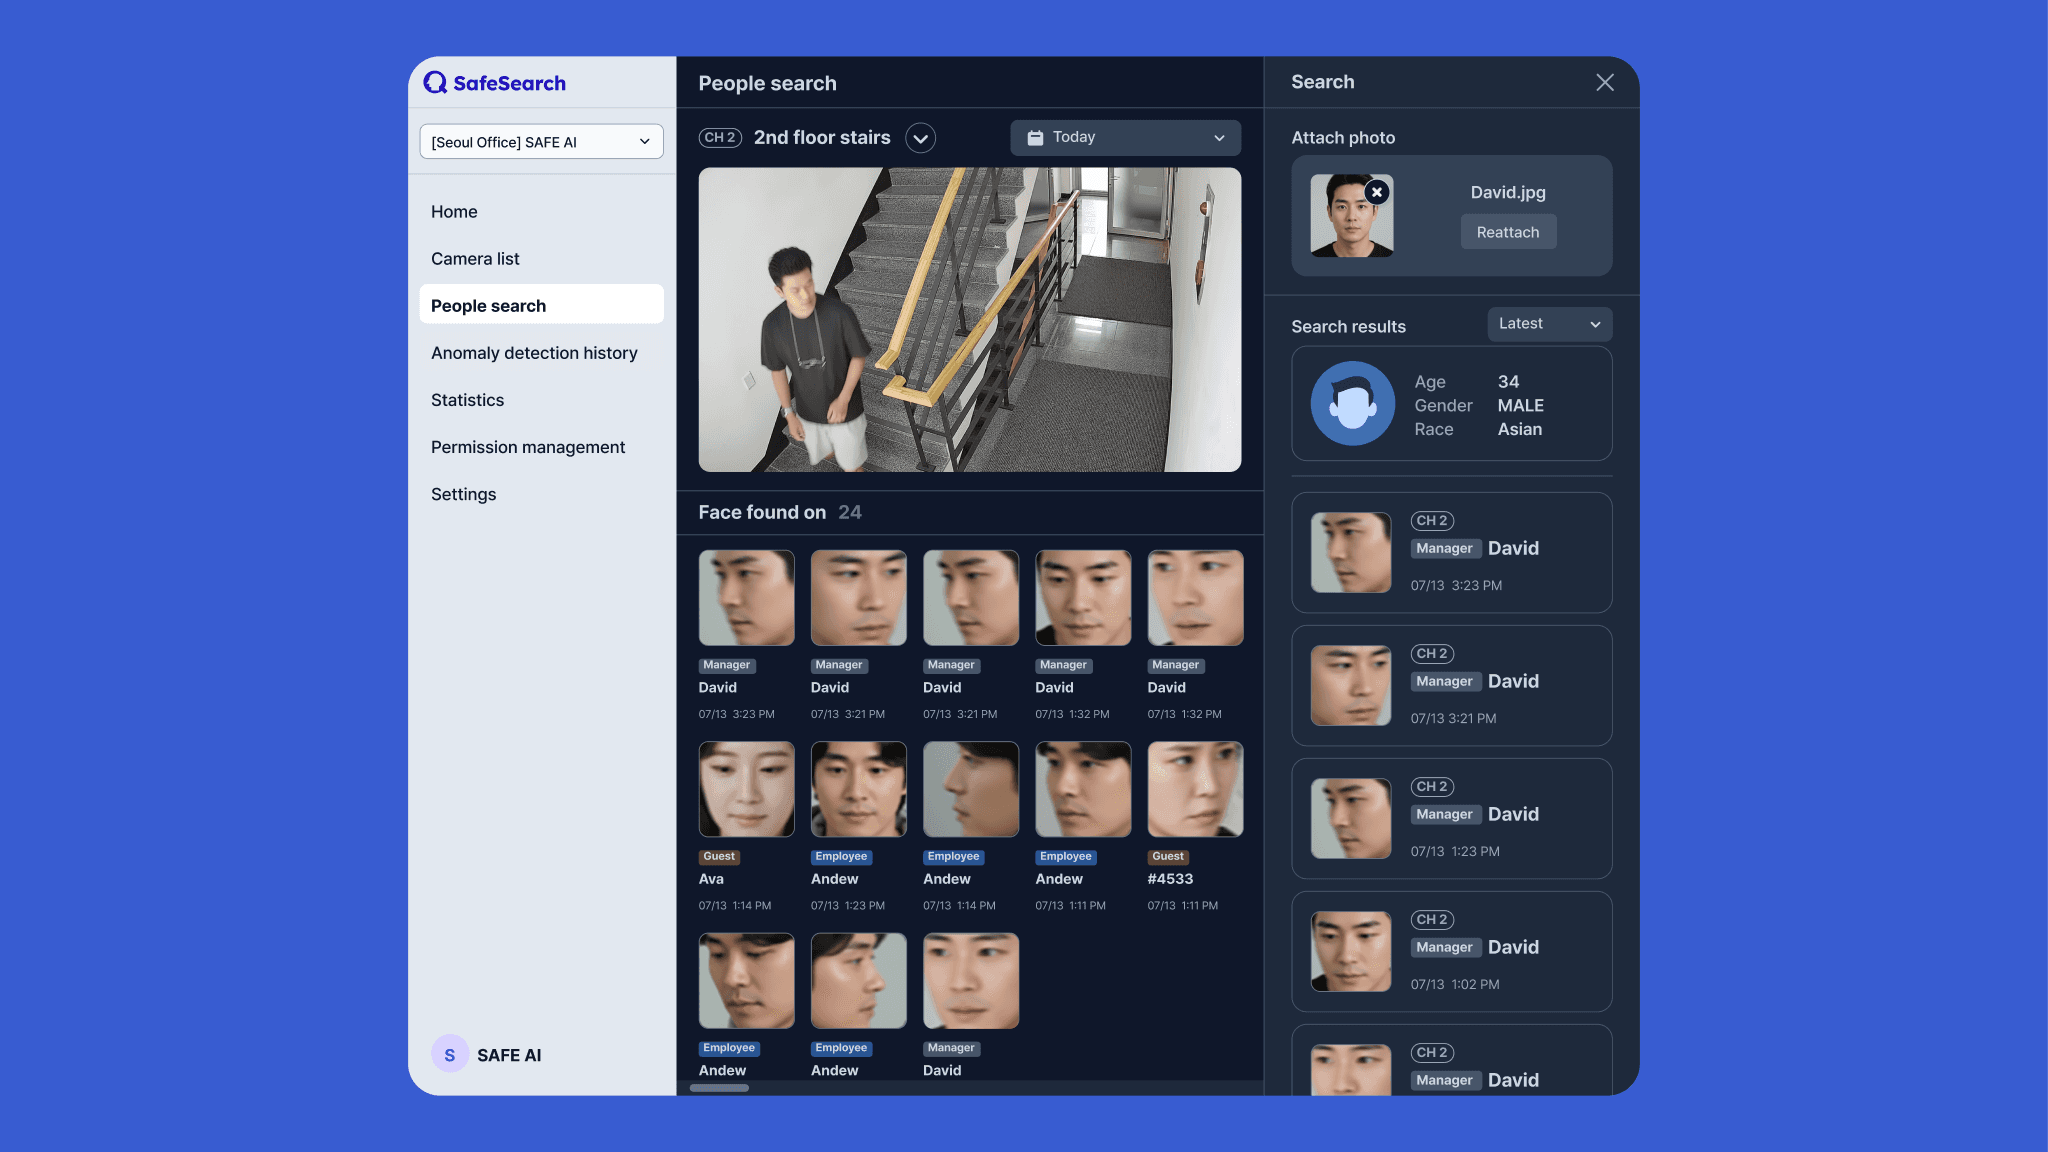2048x1152 pixels.
Task: Click the SafeSearch logo icon
Action: click(x=435, y=83)
